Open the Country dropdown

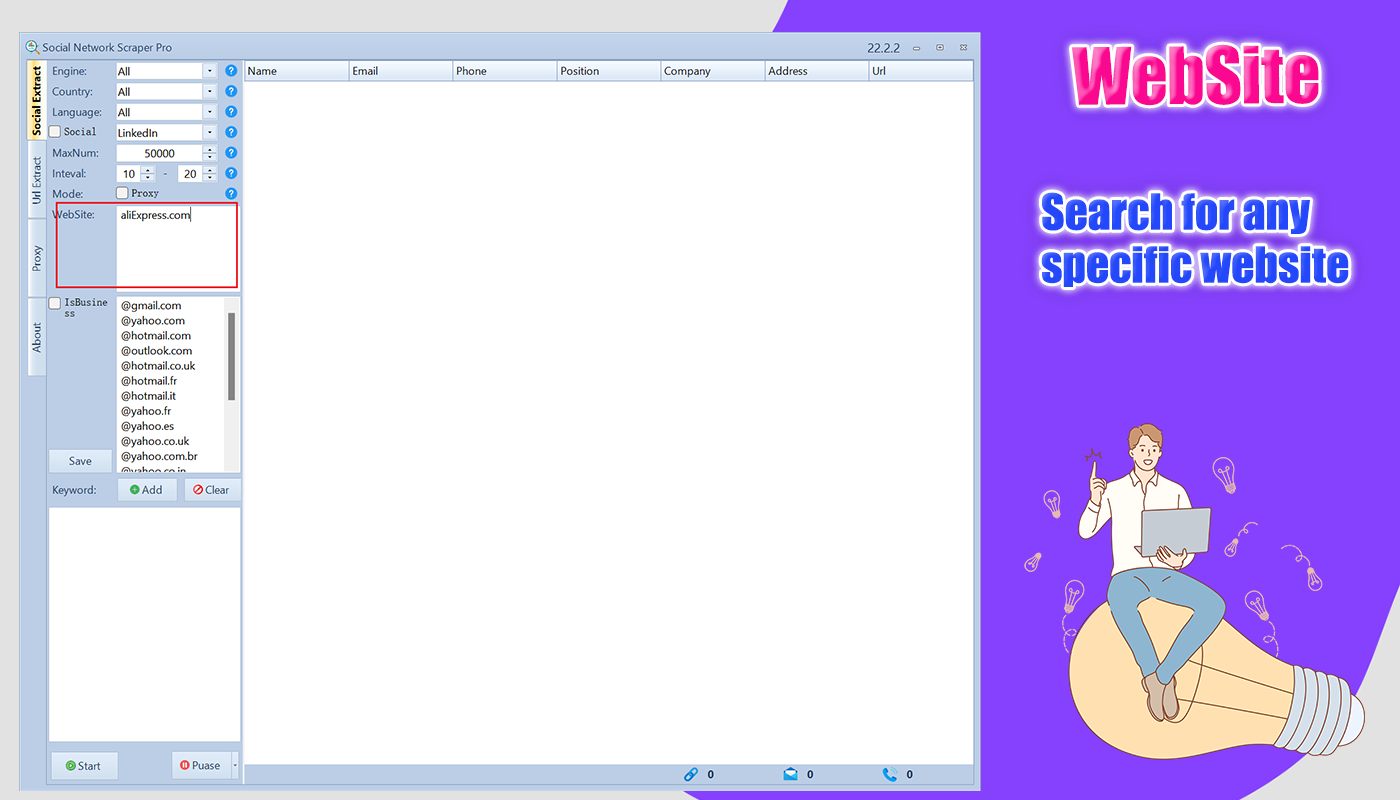[208, 91]
